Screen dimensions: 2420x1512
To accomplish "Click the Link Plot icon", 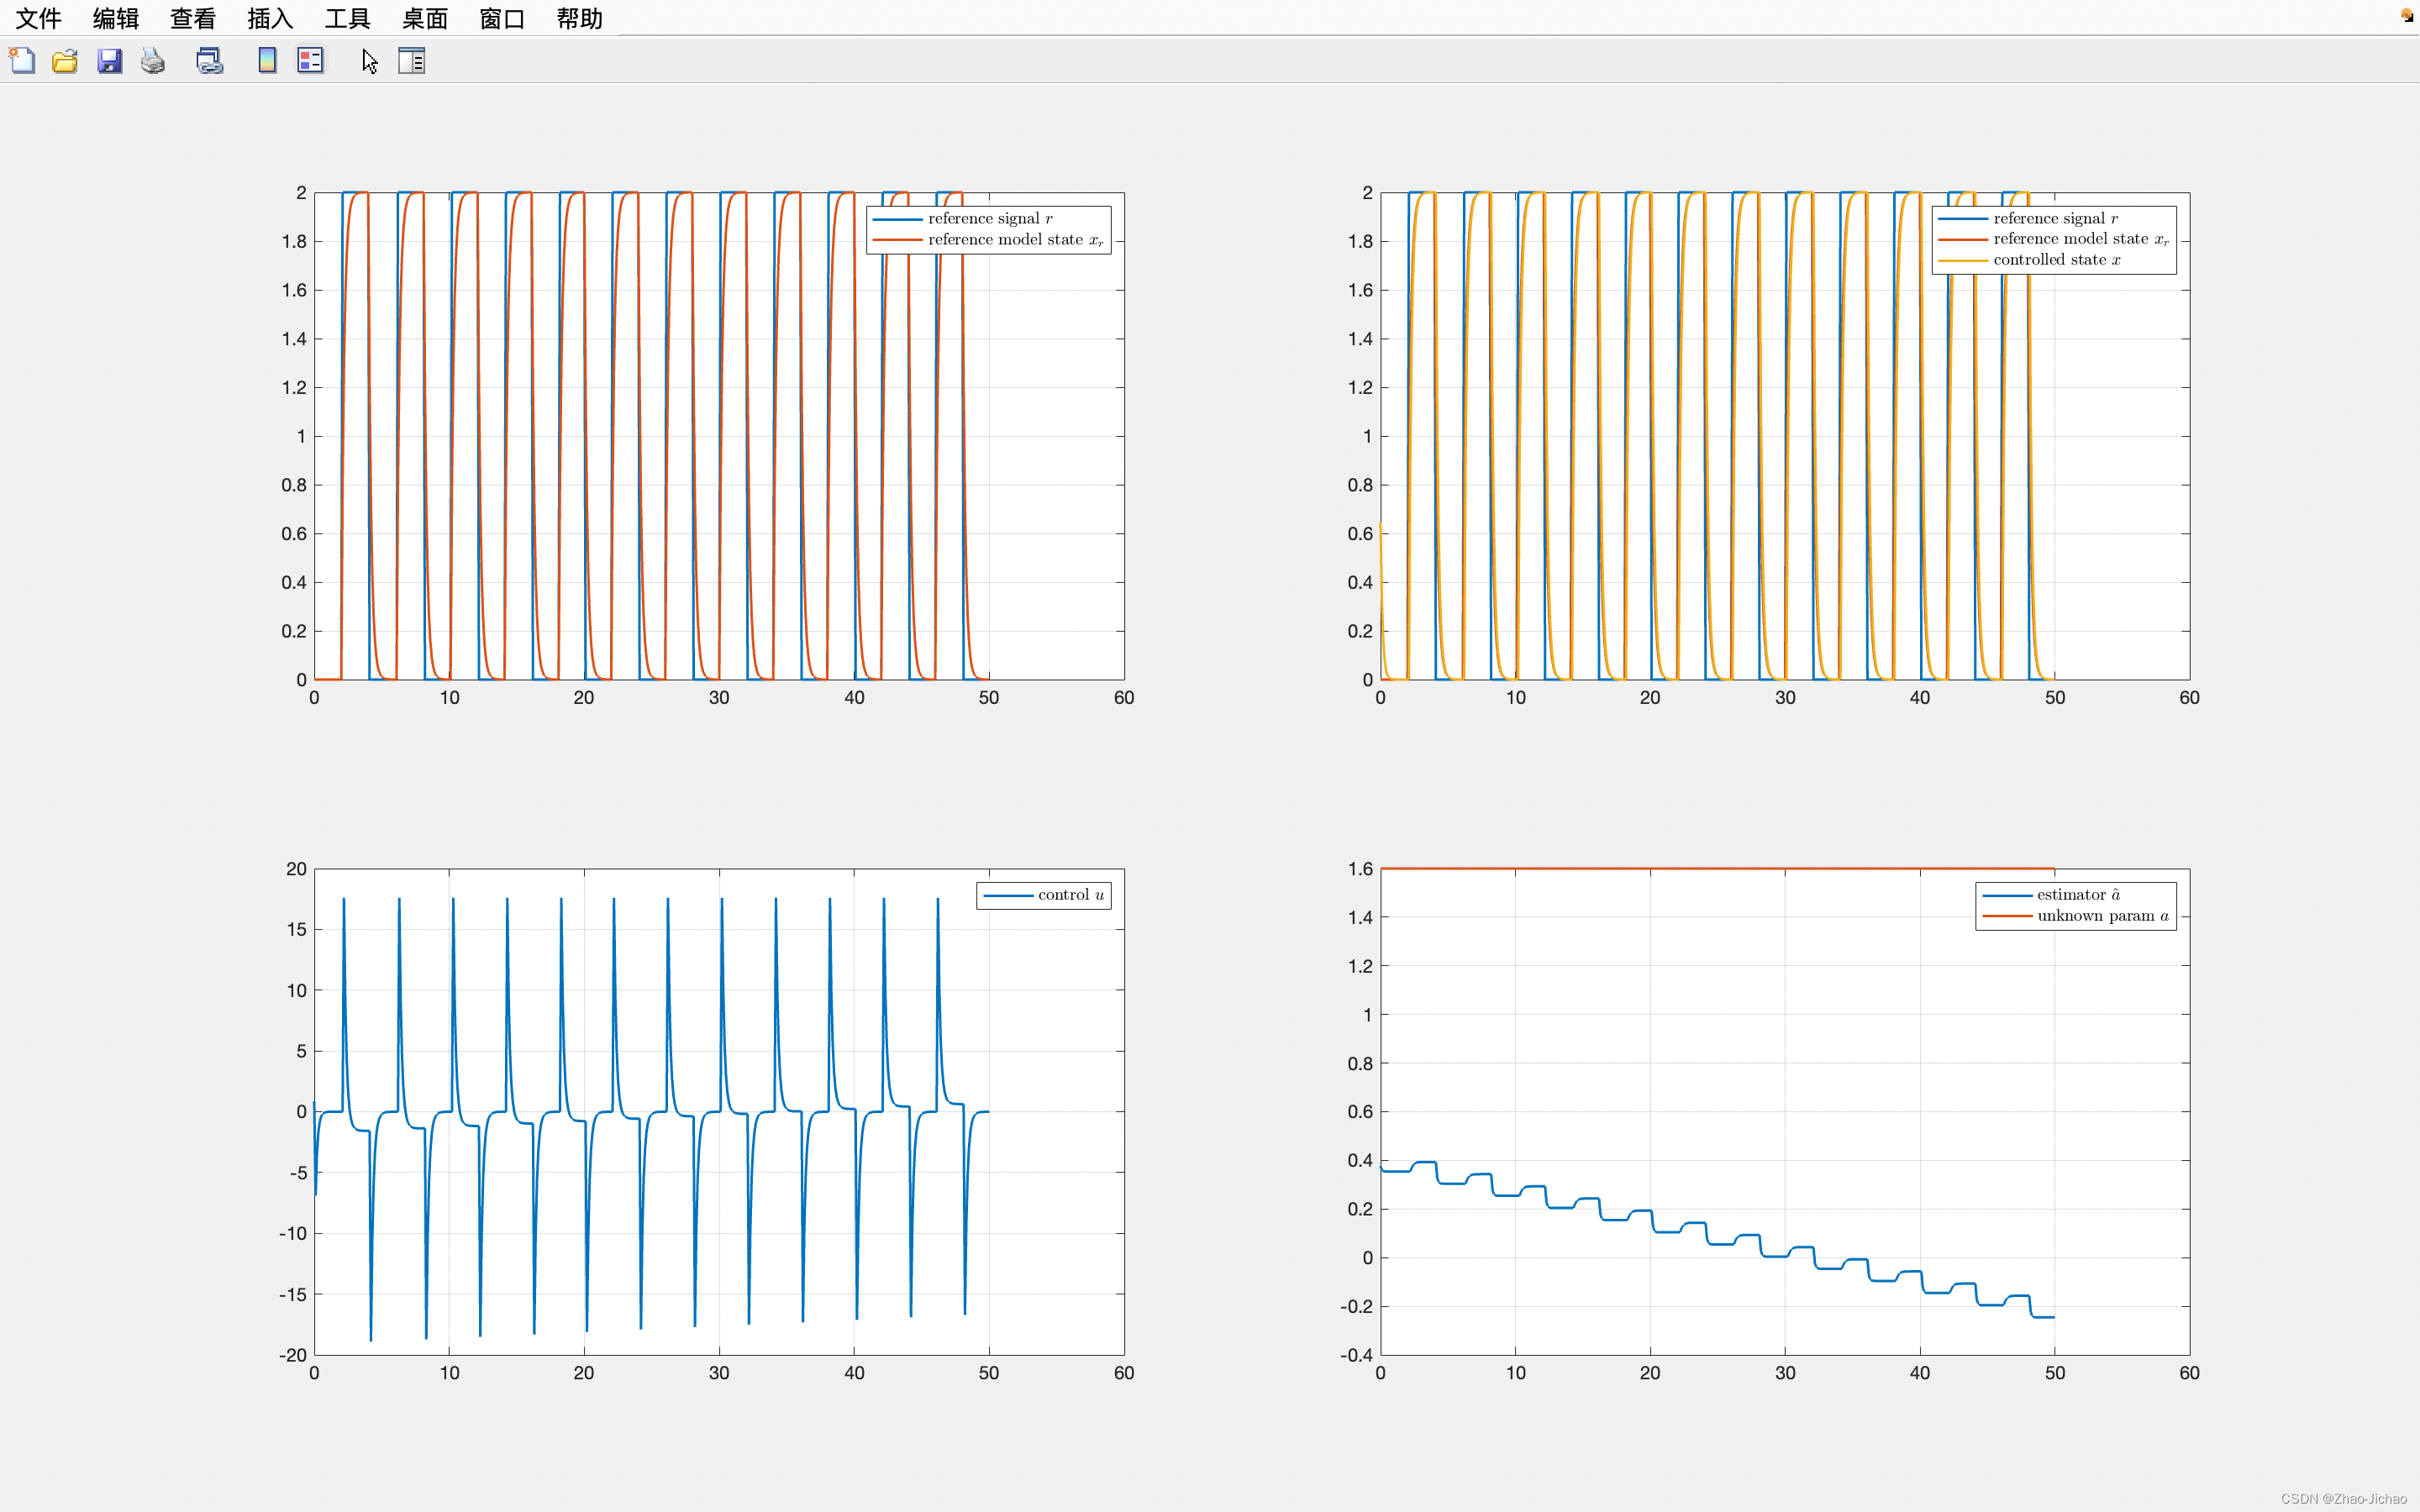I will [x=209, y=61].
